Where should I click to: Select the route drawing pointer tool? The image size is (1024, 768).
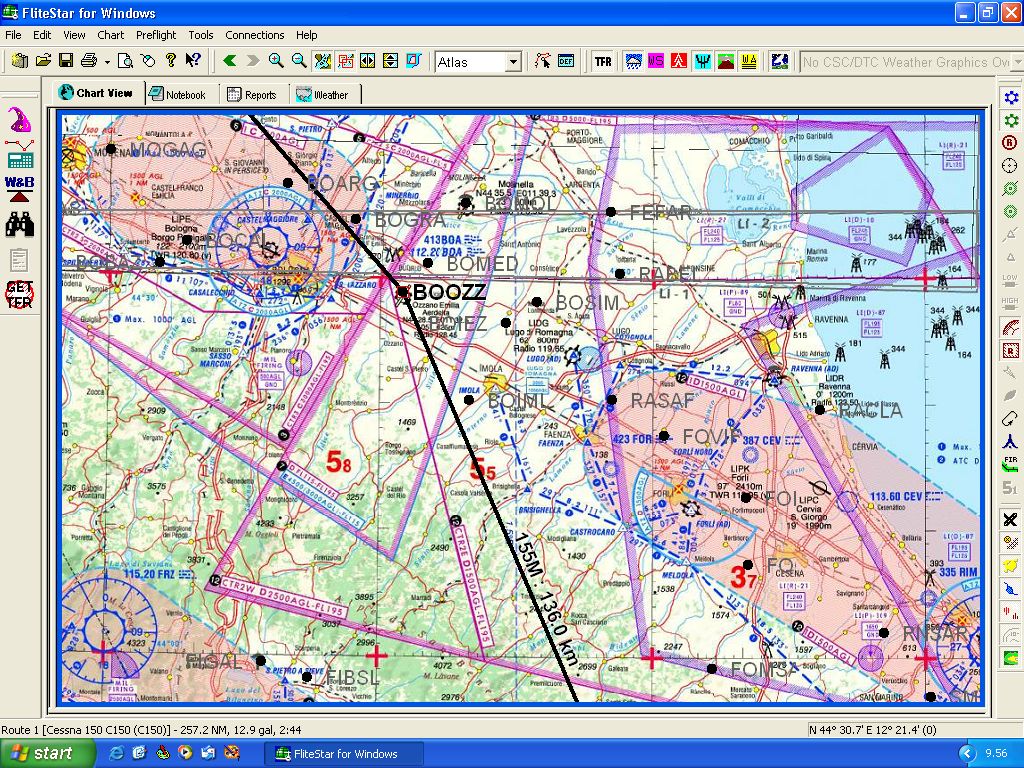542,61
